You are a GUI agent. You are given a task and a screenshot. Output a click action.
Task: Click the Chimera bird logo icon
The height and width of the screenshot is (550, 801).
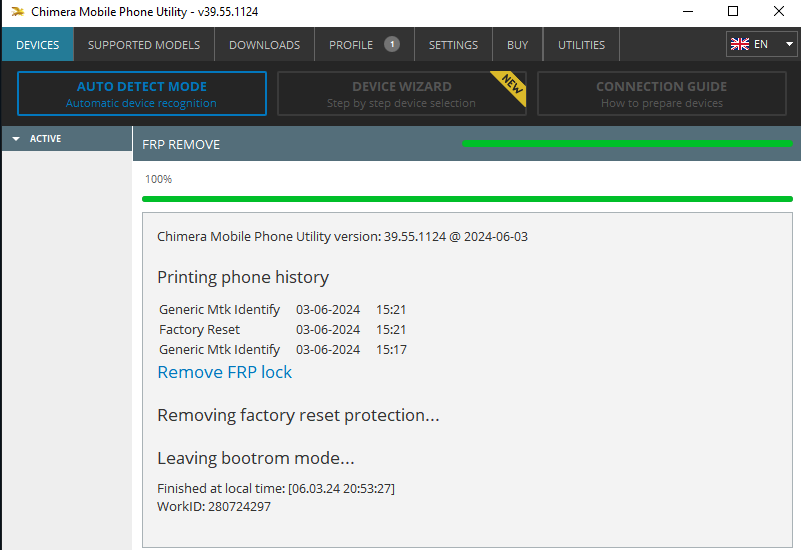click(x=17, y=12)
